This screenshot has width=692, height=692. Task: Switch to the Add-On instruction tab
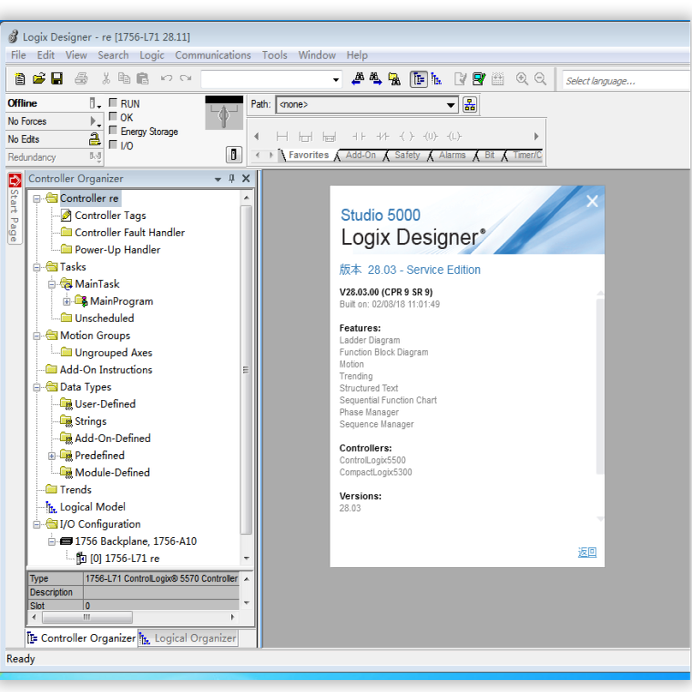click(x=360, y=155)
